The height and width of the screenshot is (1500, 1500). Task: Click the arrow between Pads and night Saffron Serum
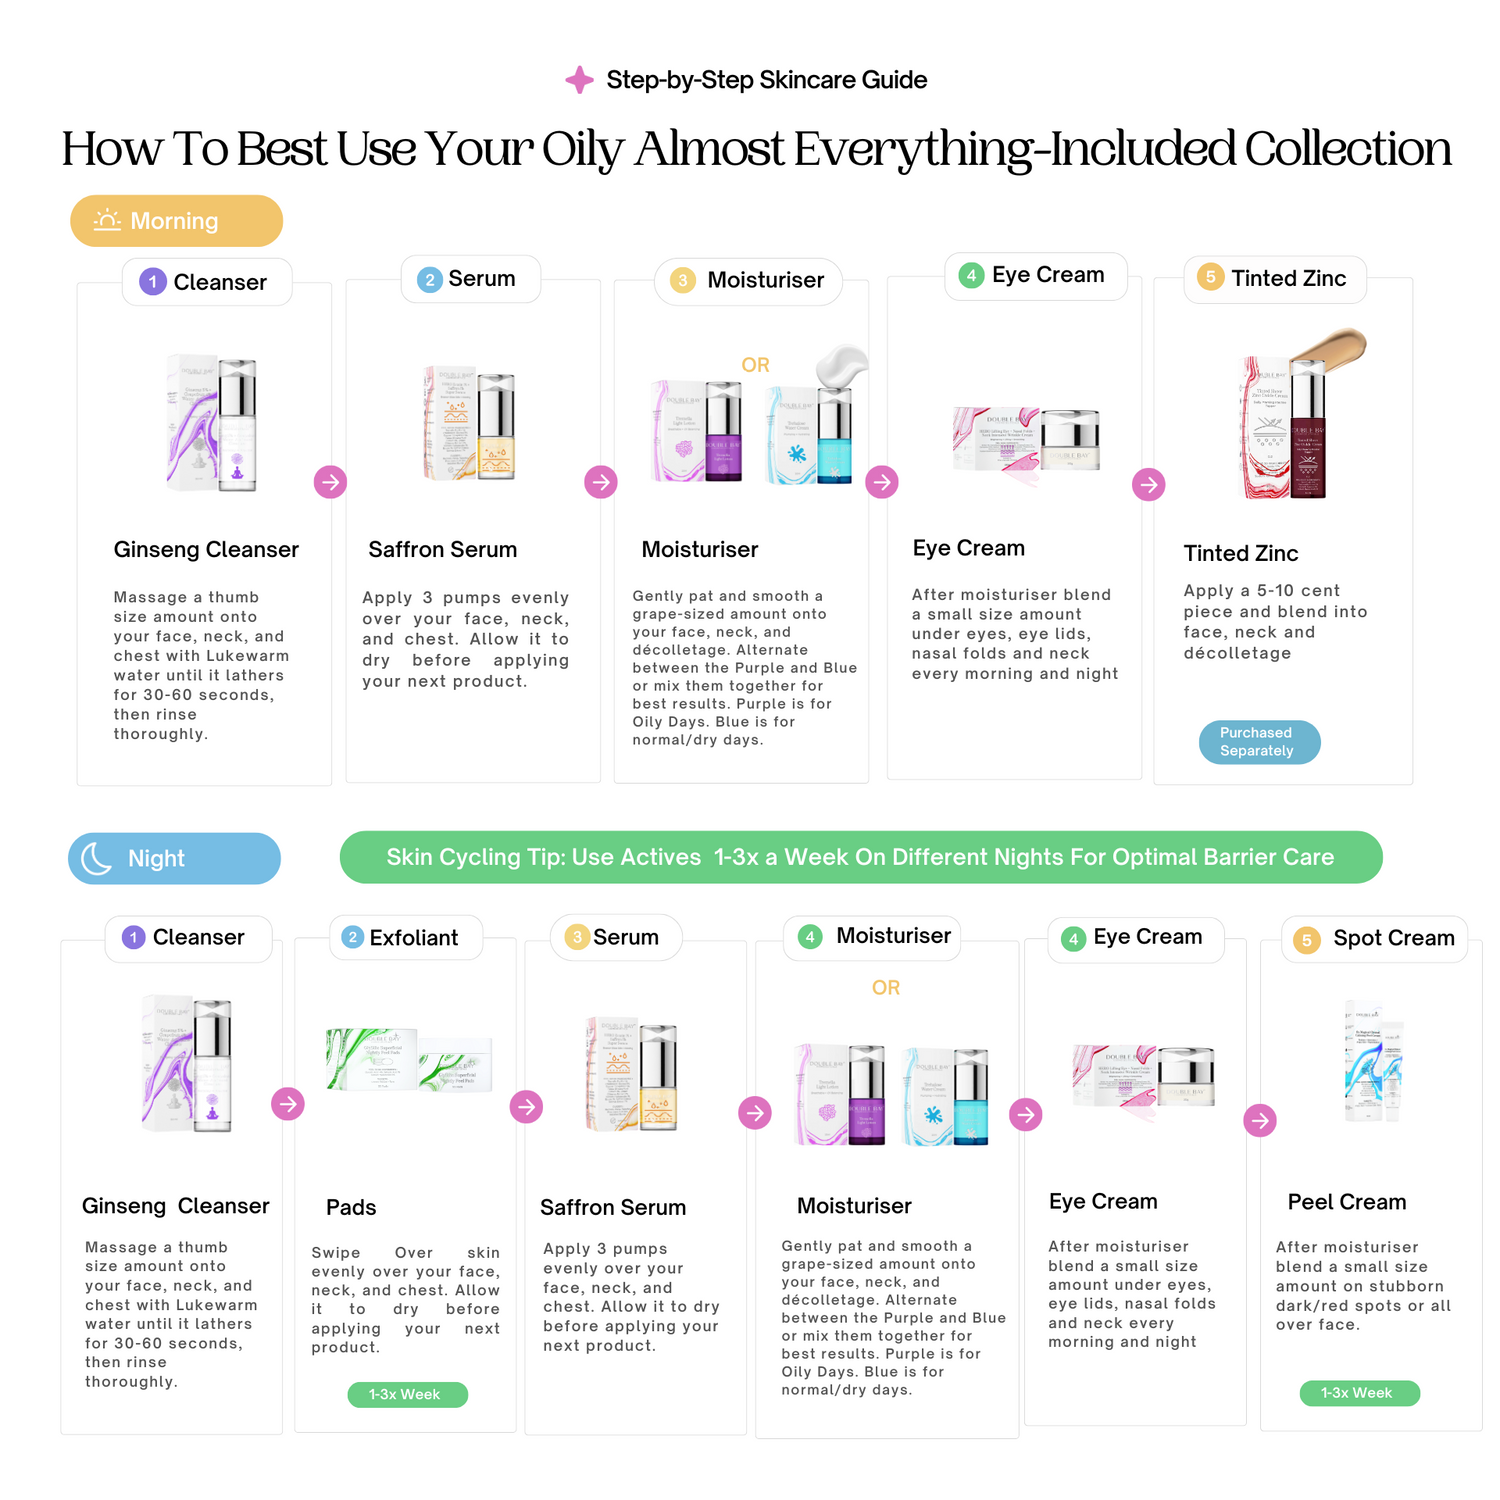tap(526, 1106)
